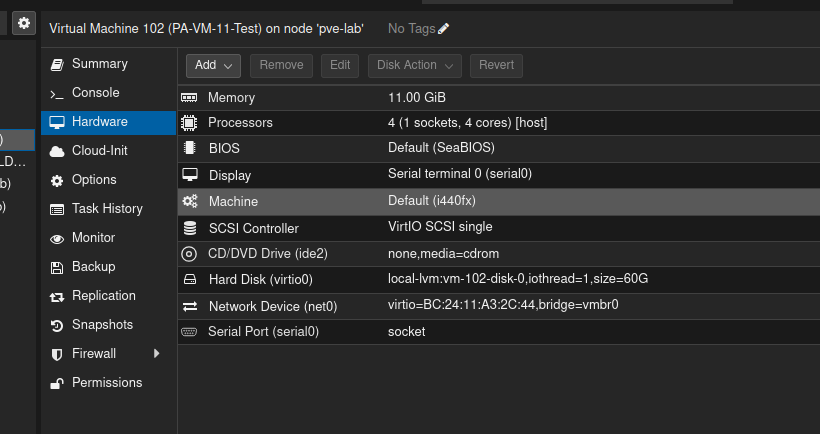Click the Replication arrows icon
Image resolution: width=820 pixels, height=434 pixels.
point(56,297)
